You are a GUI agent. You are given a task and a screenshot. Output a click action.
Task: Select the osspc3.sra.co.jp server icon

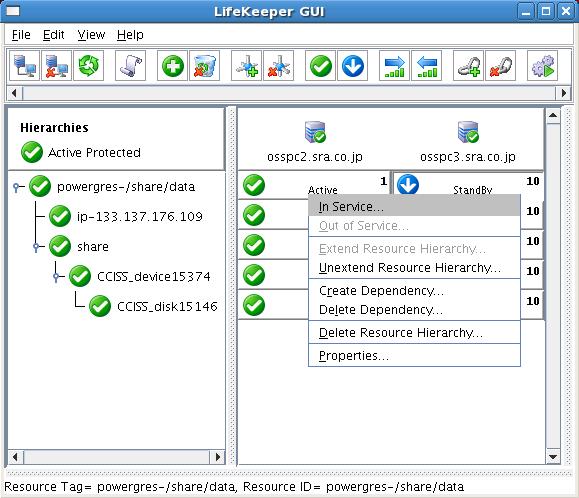468,132
